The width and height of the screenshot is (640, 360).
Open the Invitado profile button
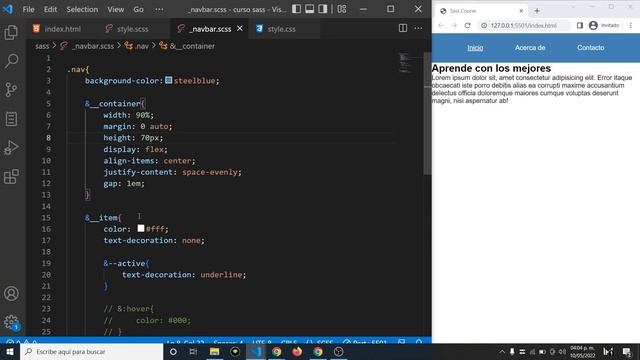(x=604, y=25)
